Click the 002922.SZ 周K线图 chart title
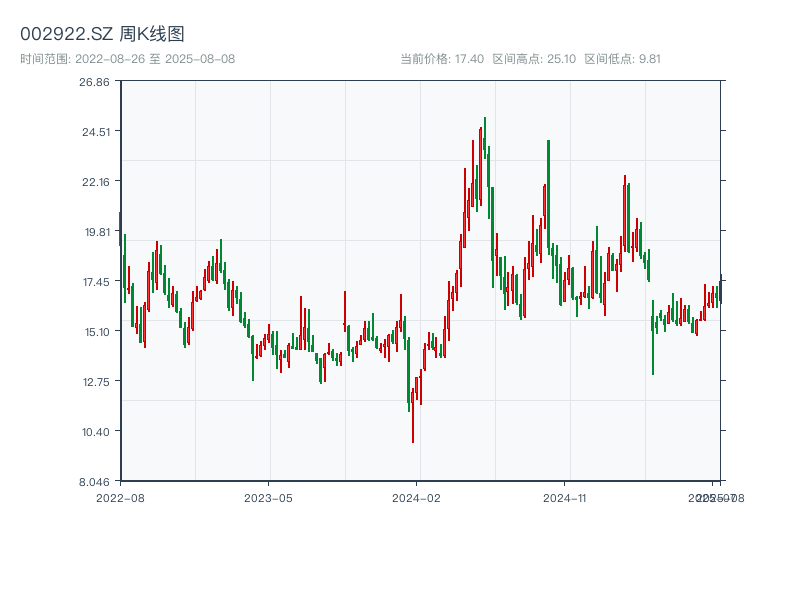This screenshot has width=800, height=600. click(102, 34)
